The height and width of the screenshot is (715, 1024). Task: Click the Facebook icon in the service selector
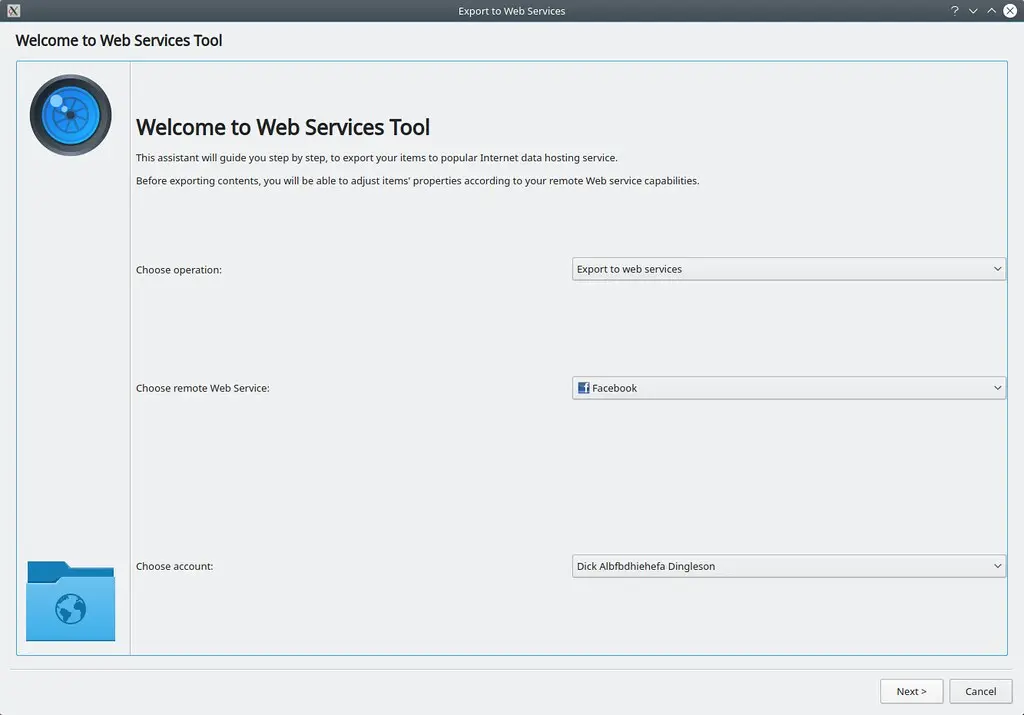[583, 387]
